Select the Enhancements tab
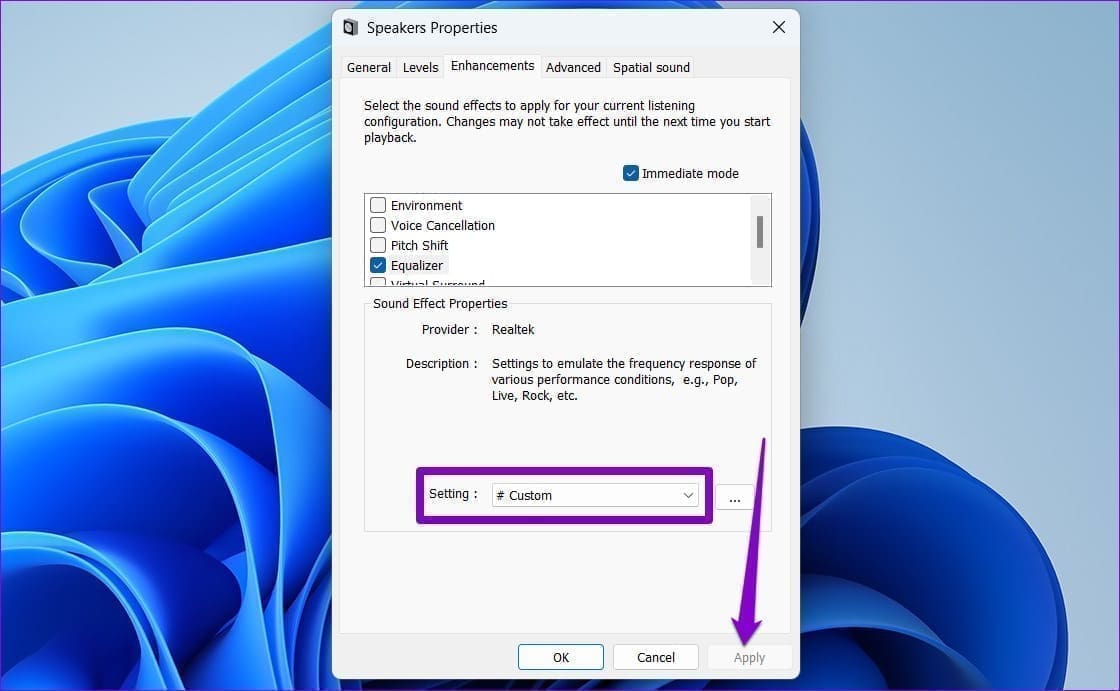Screen dimensions: 1120x691 tap(492, 66)
